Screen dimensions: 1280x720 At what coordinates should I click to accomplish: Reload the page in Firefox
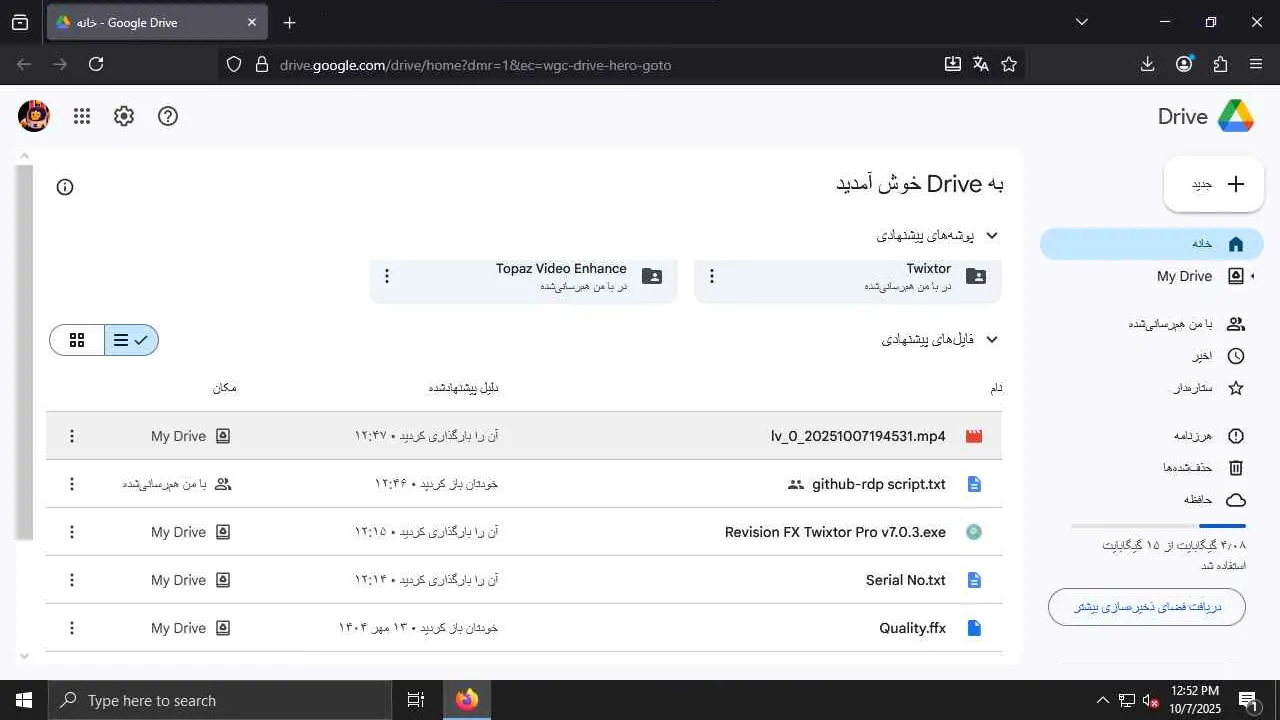96,64
